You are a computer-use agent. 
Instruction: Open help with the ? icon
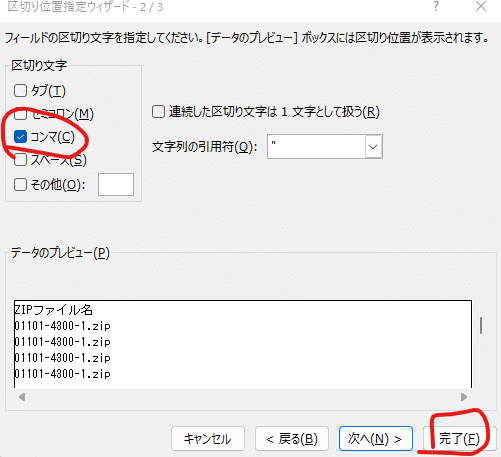tap(436, 6)
